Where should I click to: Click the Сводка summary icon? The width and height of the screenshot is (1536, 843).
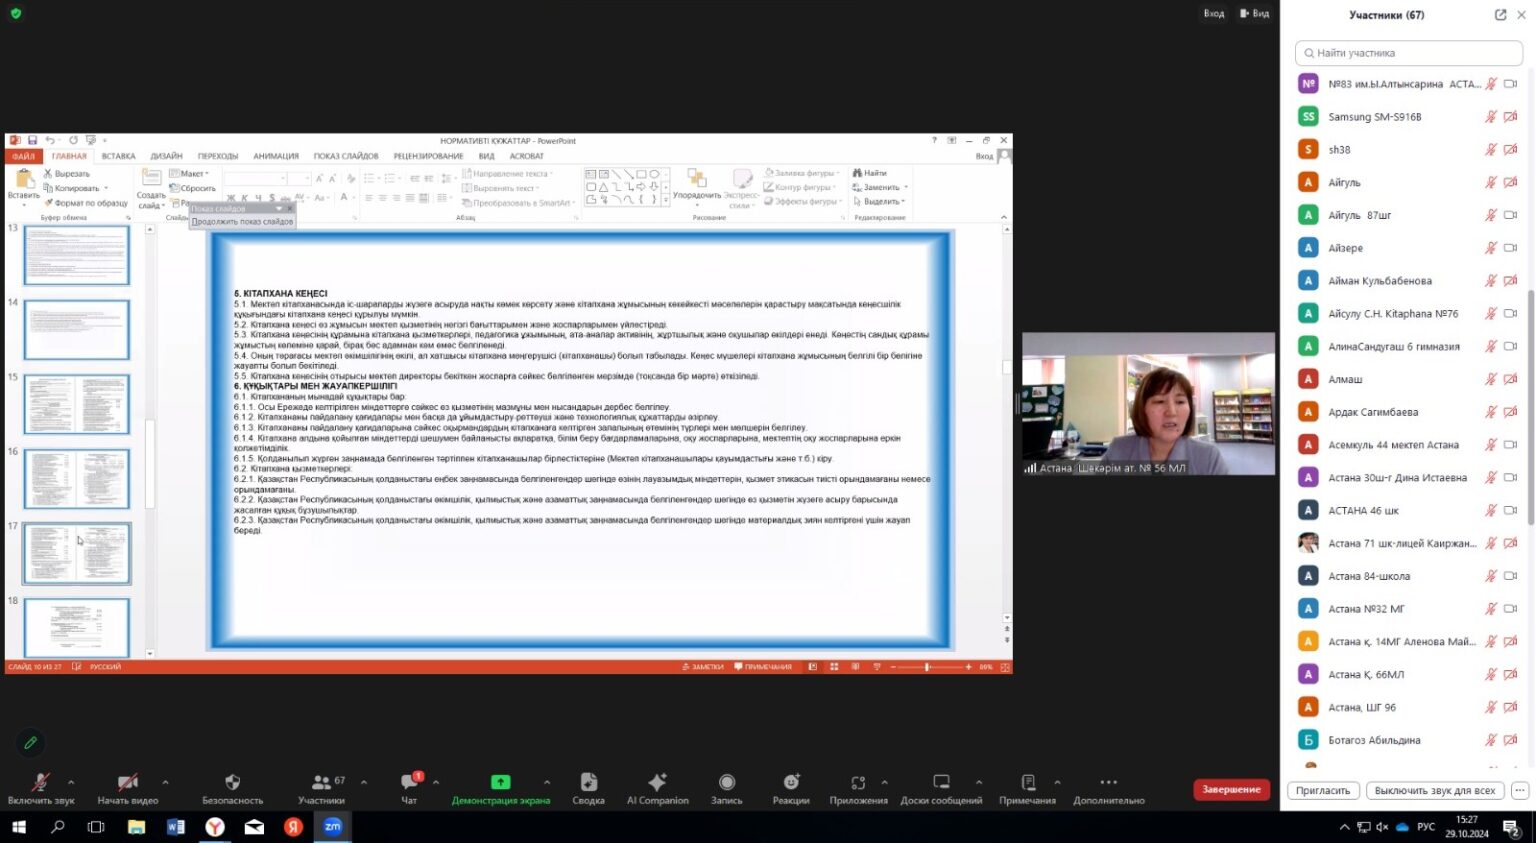point(588,783)
